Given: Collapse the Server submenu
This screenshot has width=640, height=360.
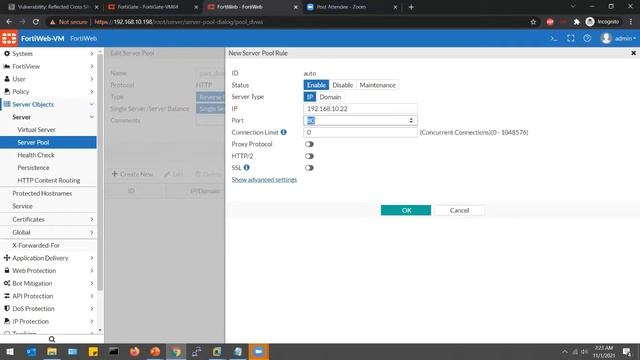Looking at the screenshot, I should (48, 117).
